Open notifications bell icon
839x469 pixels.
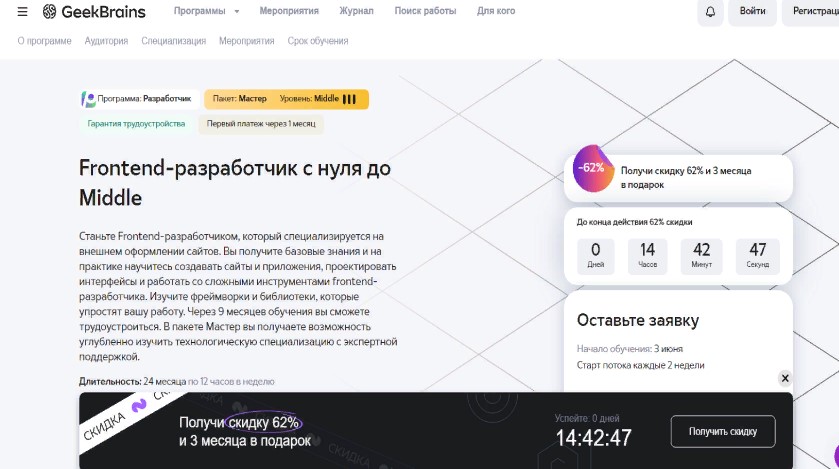[710, 11]
